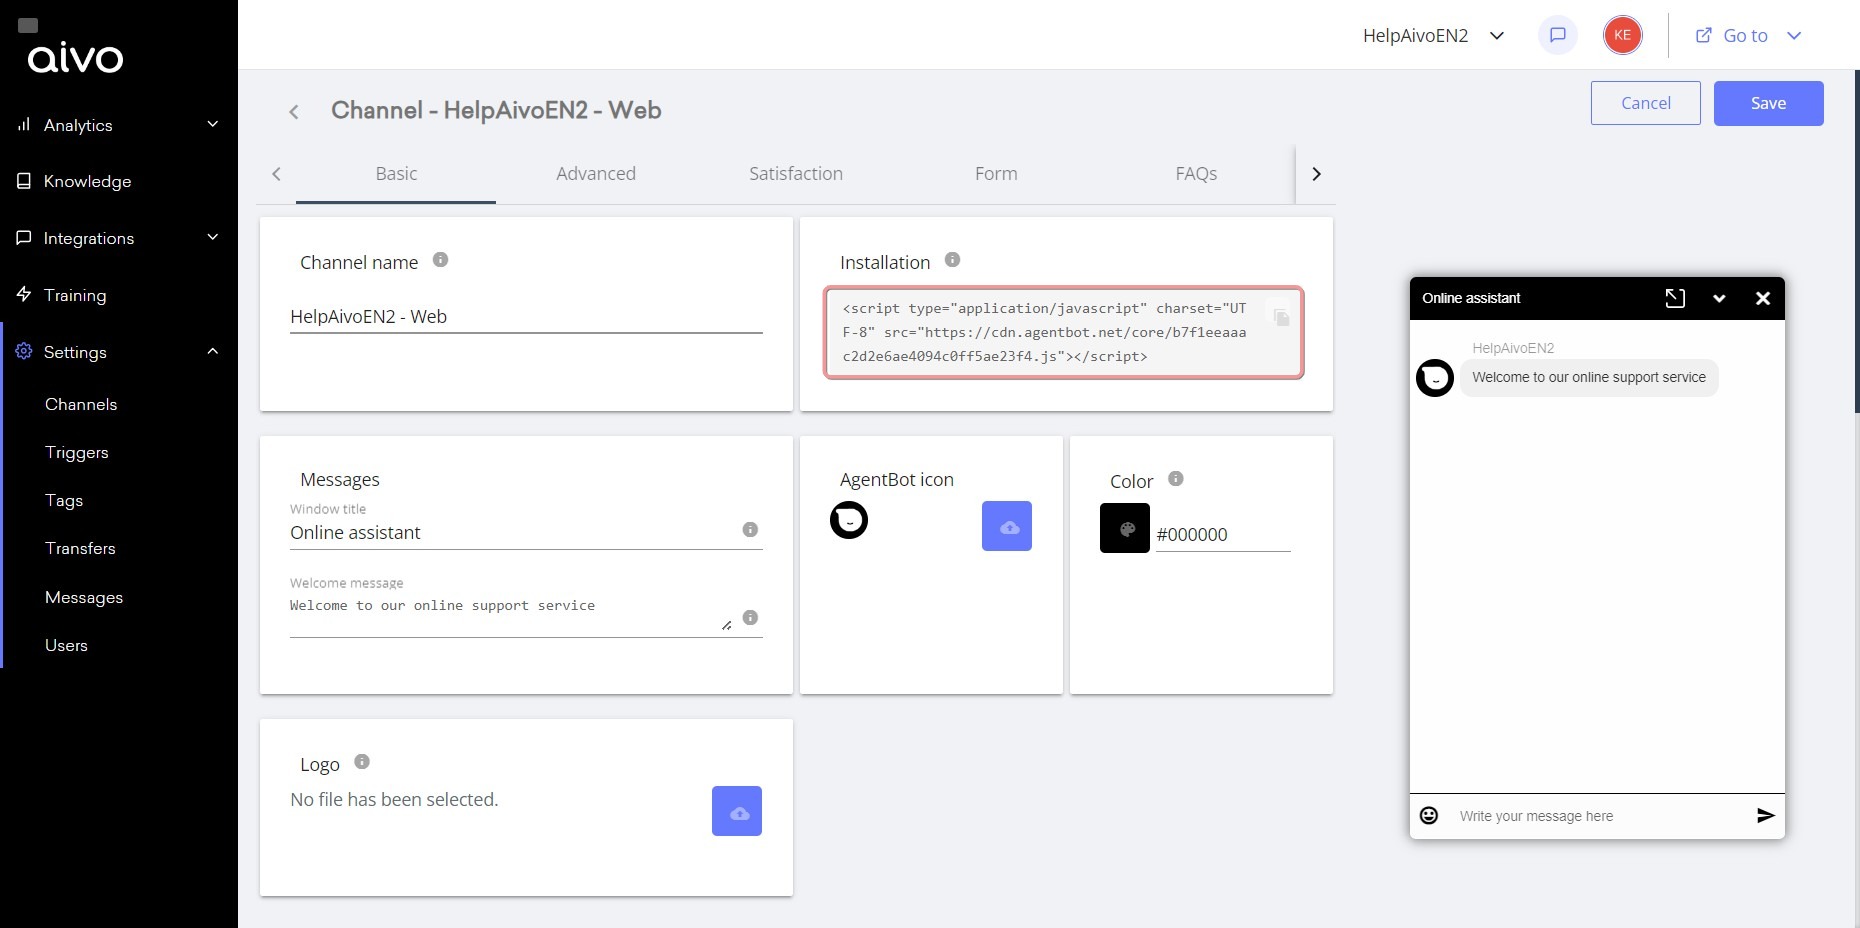This screenshot has height=928, width=1860.
Task: Upload a new AgentBot icon
Action: tap(1006, 525)
